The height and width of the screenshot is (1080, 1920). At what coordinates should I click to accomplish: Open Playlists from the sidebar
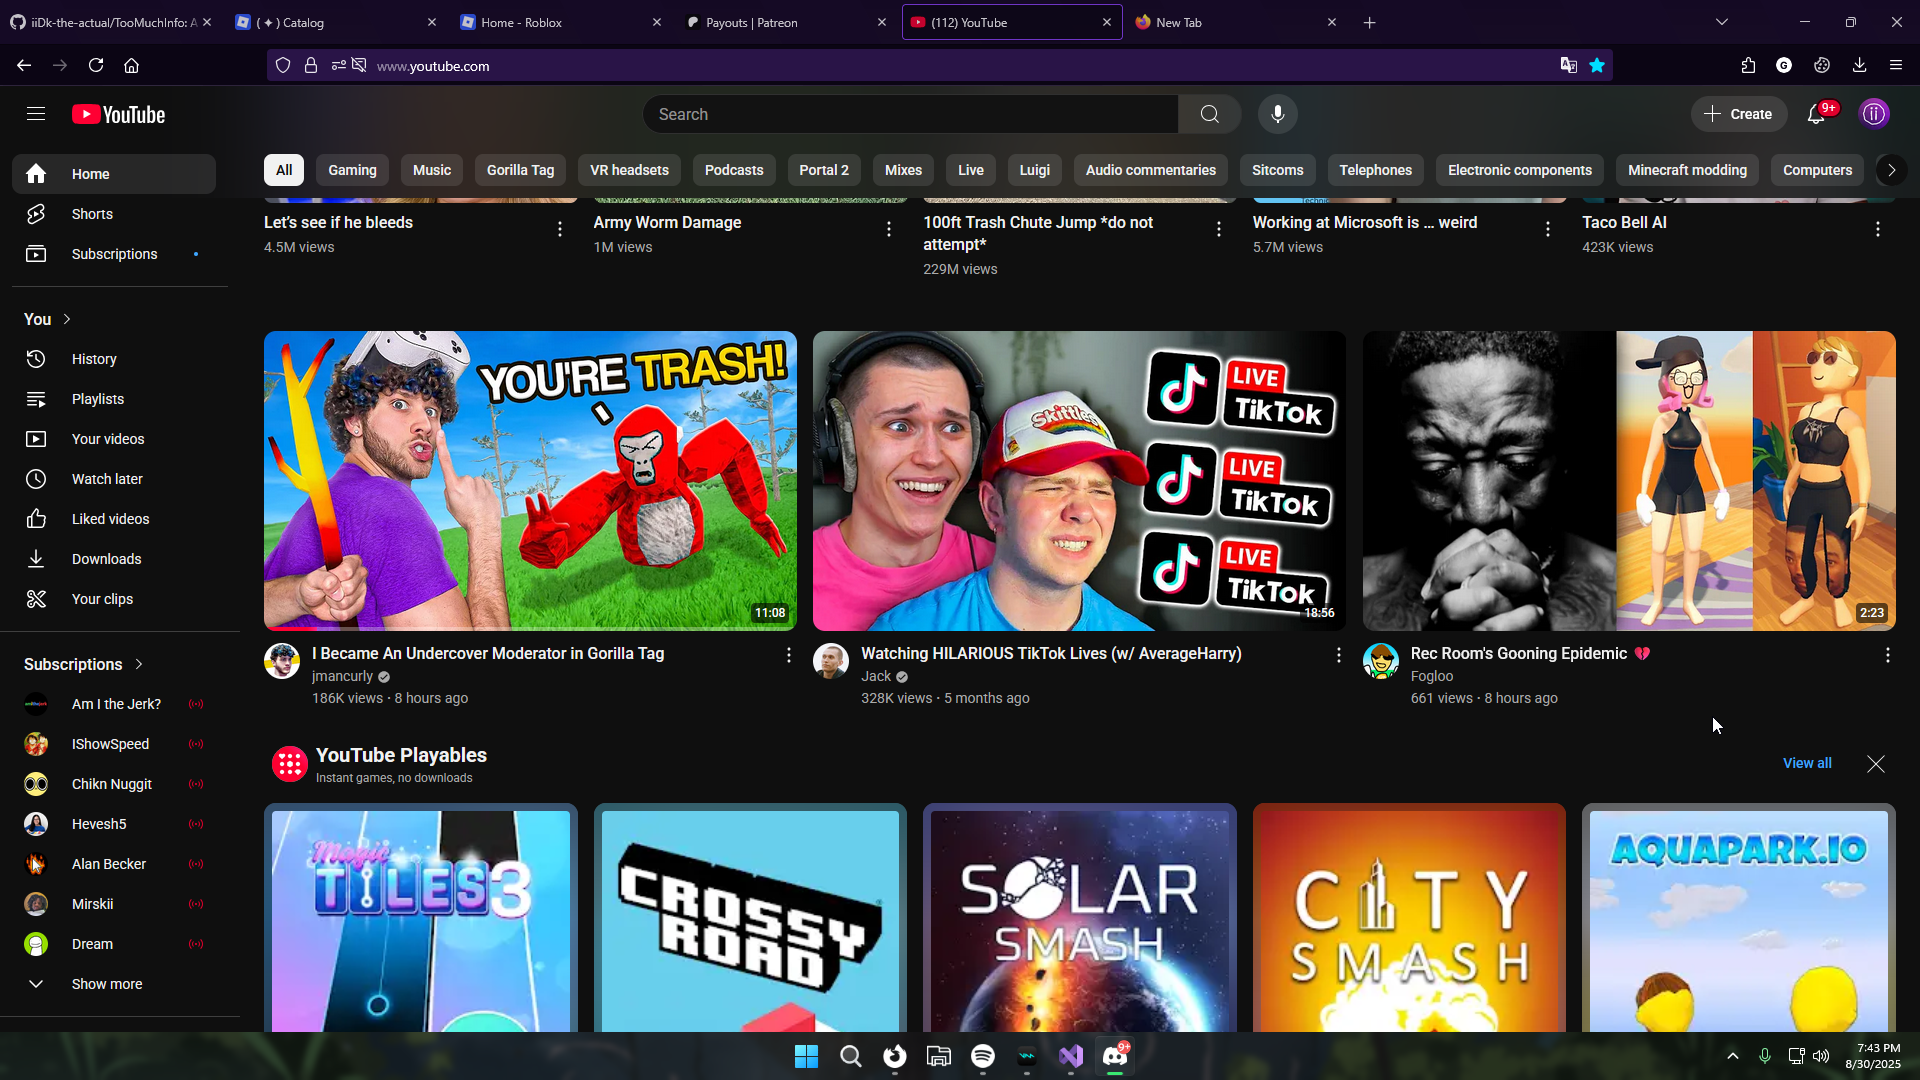(x=114, y=399)
